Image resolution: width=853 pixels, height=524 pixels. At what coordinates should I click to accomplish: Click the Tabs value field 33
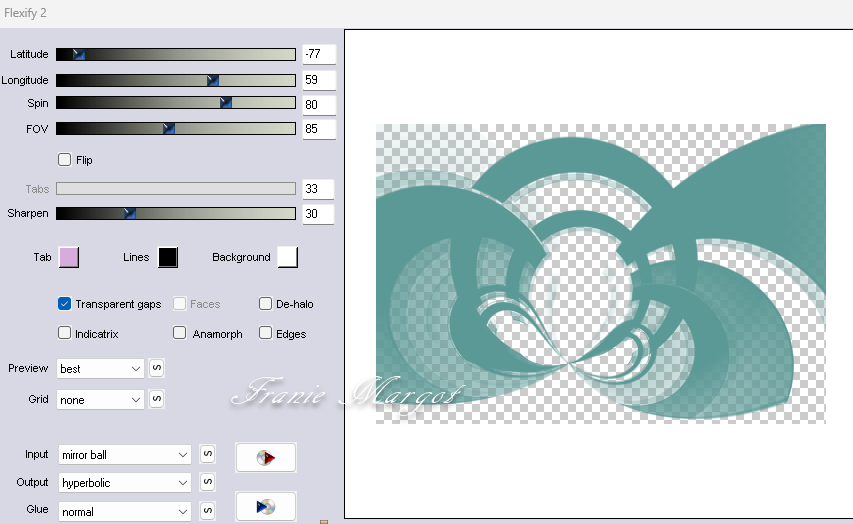[x=319, y=189]
